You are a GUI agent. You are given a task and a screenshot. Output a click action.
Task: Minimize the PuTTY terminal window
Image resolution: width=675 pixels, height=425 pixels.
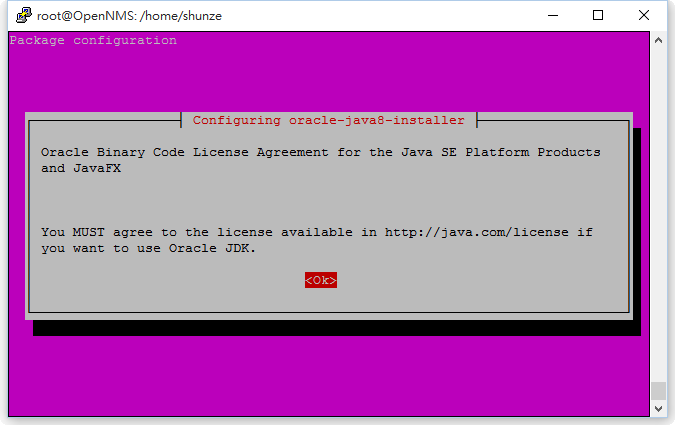coord(553,16)
